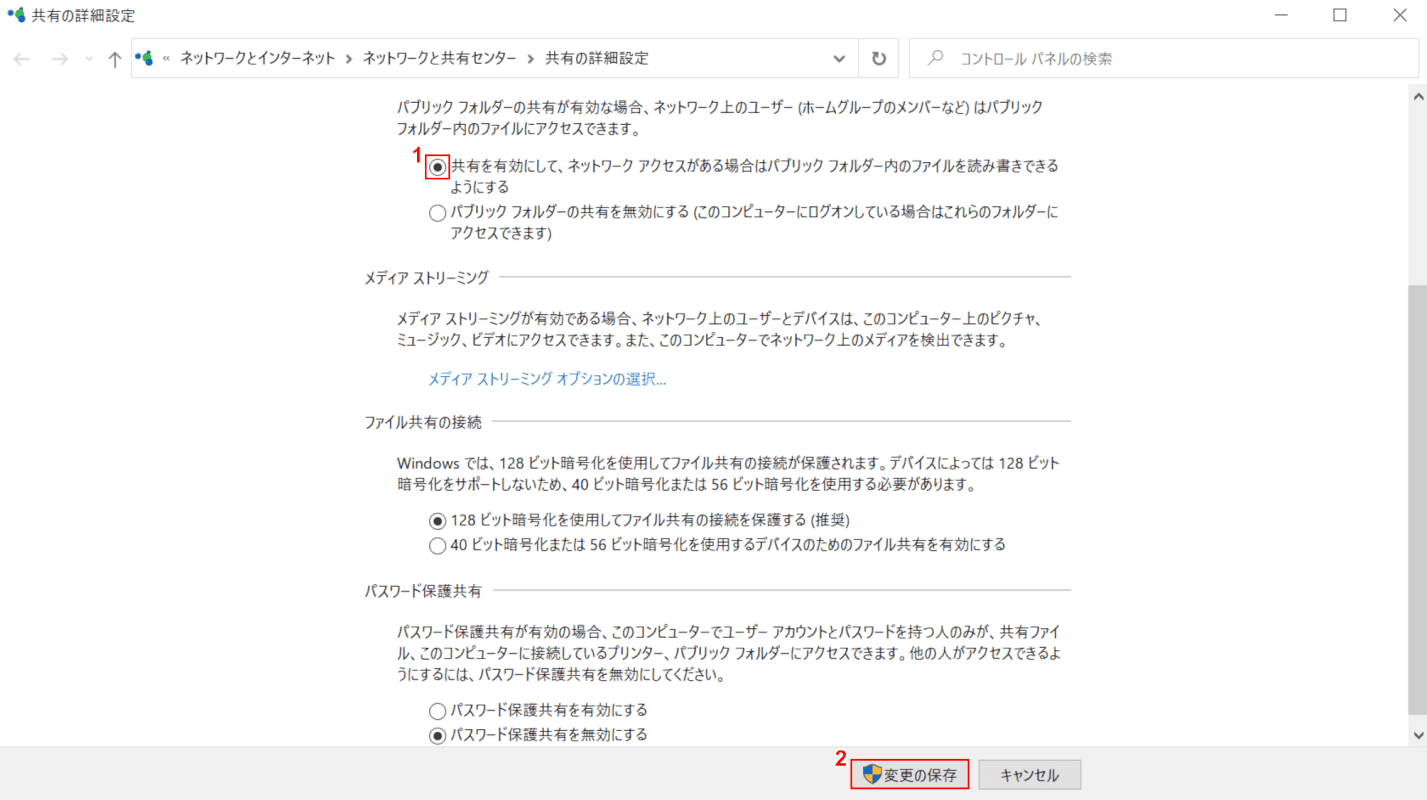Expand the address bar history dropdown
The image size is (1427, 800).
click(839, 59)
